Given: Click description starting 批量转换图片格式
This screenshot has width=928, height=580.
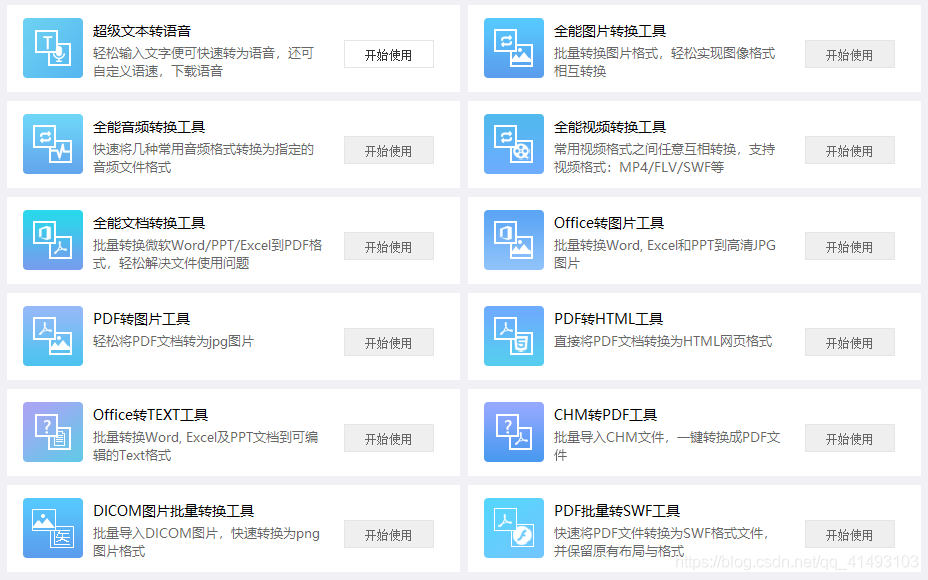Looking at the screenshot, I should pyautogui.click(x=665, y=62).
